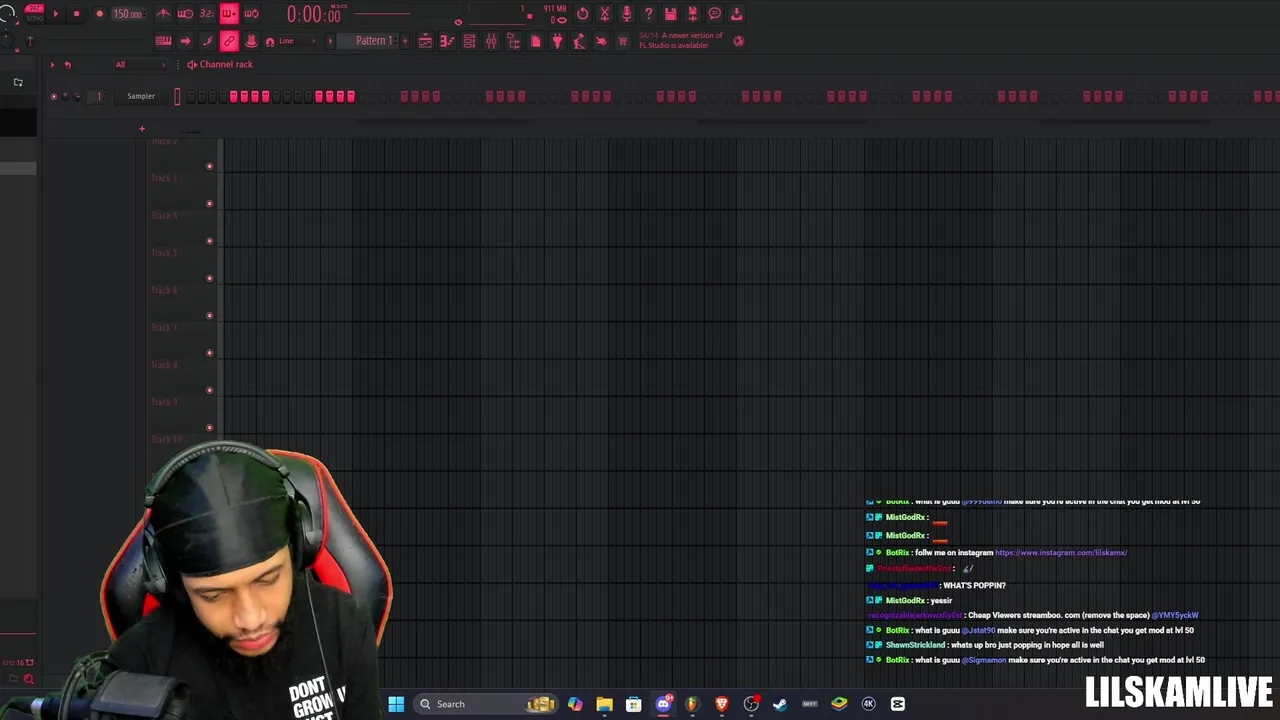Start playback with play button
Screen dimensions: 1280x720
[56, 14]
